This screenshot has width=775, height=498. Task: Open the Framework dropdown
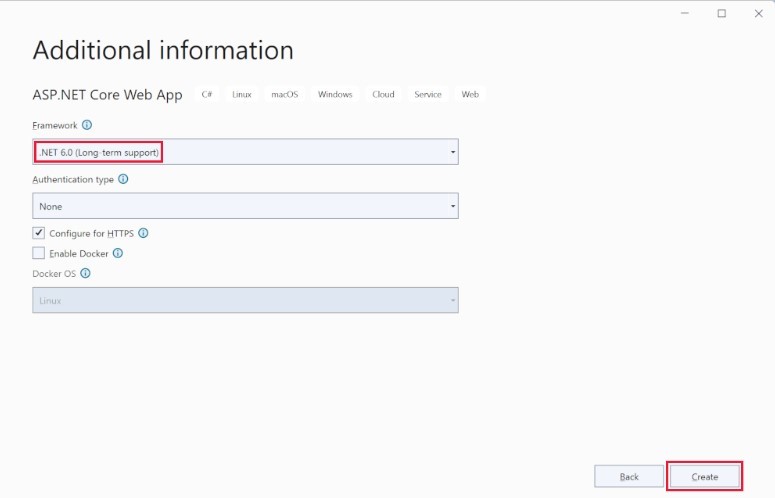click(x=245, y=152)
